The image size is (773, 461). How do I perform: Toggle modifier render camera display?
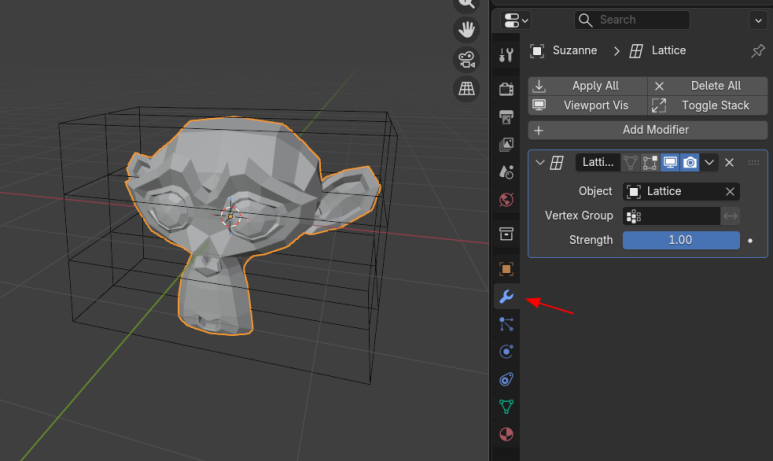690,162
